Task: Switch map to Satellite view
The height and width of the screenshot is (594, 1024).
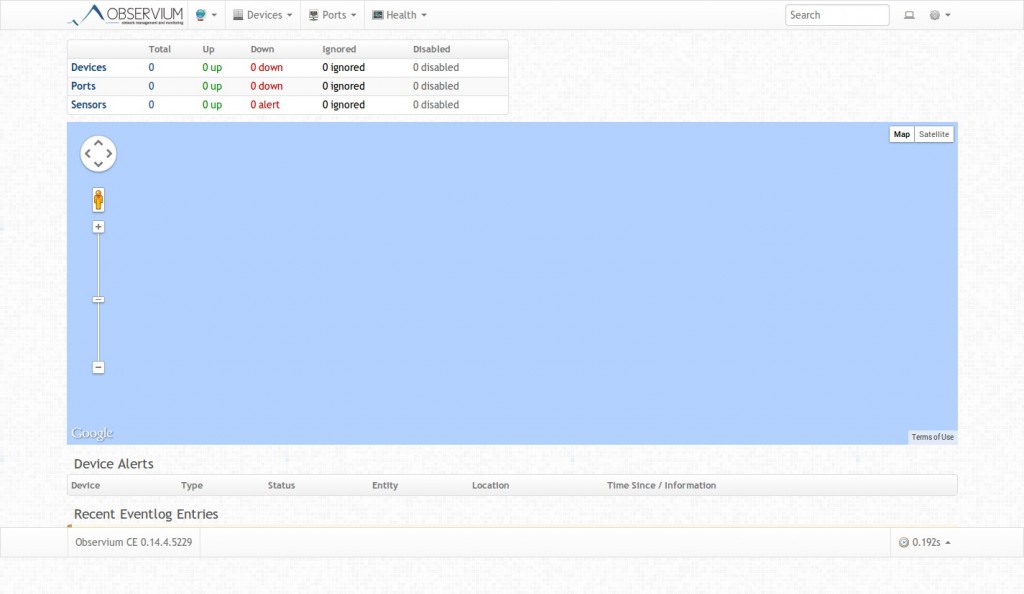Action: coord(933,133)
